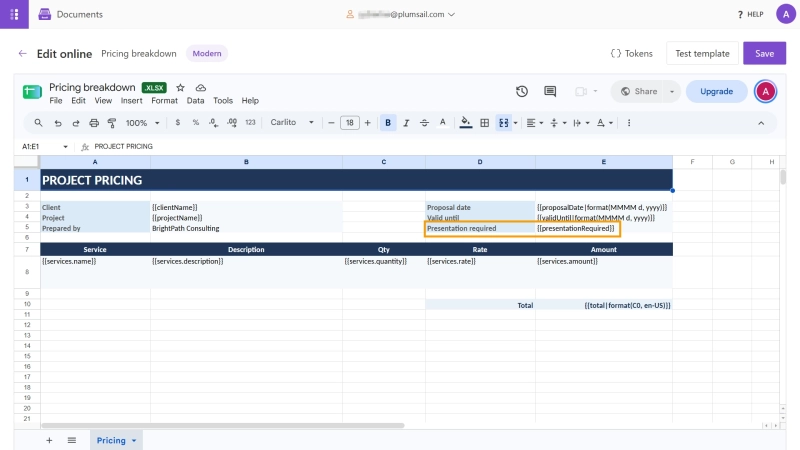Click the horizontal scrollbar
800x450 pixels.
223,425
